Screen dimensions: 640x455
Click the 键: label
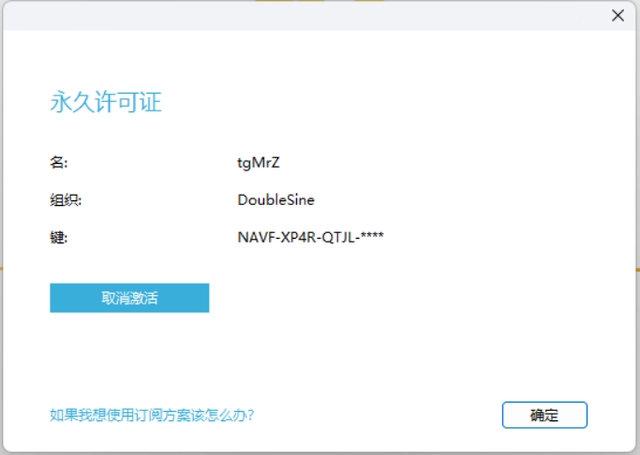point(59,237)
